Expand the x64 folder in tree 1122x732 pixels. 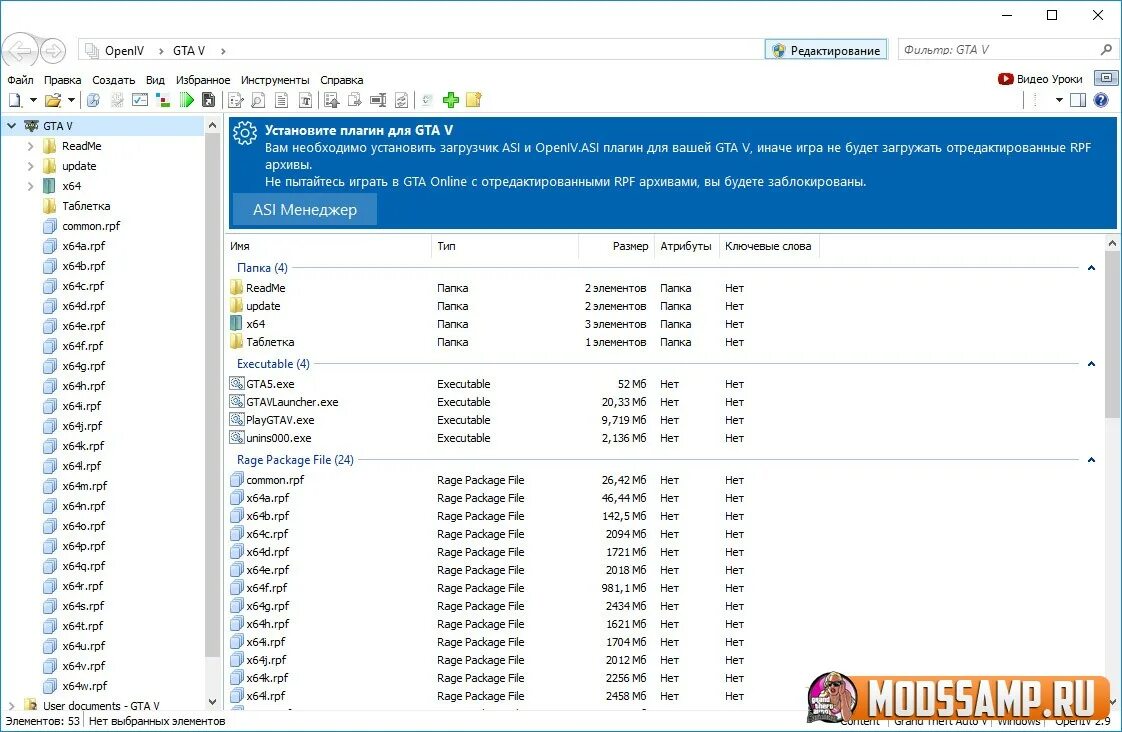(x=30, y=186)
